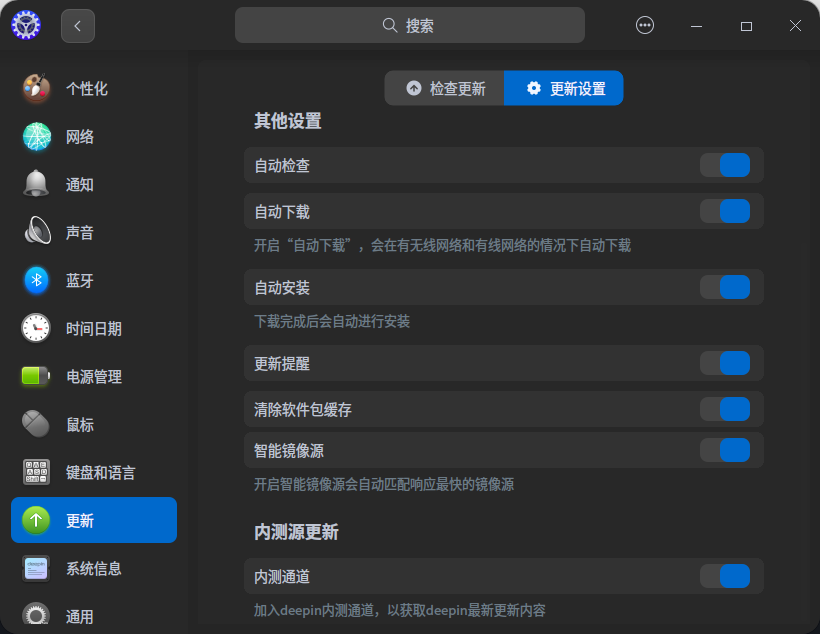
Task: Close the Control Center window
Action: (x=795, y=26)
